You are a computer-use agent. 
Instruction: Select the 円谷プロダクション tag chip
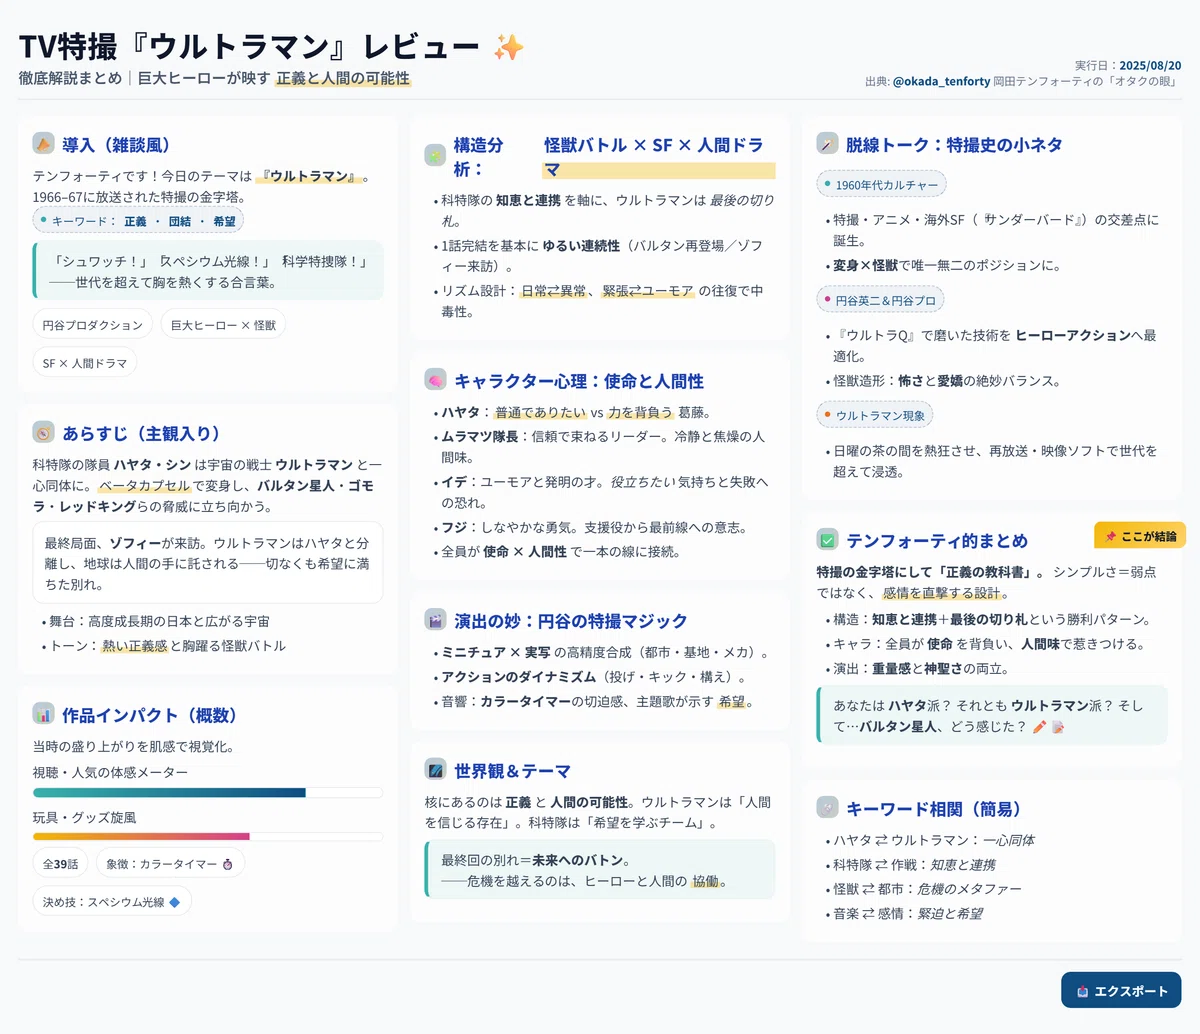[x=93, y=324]
